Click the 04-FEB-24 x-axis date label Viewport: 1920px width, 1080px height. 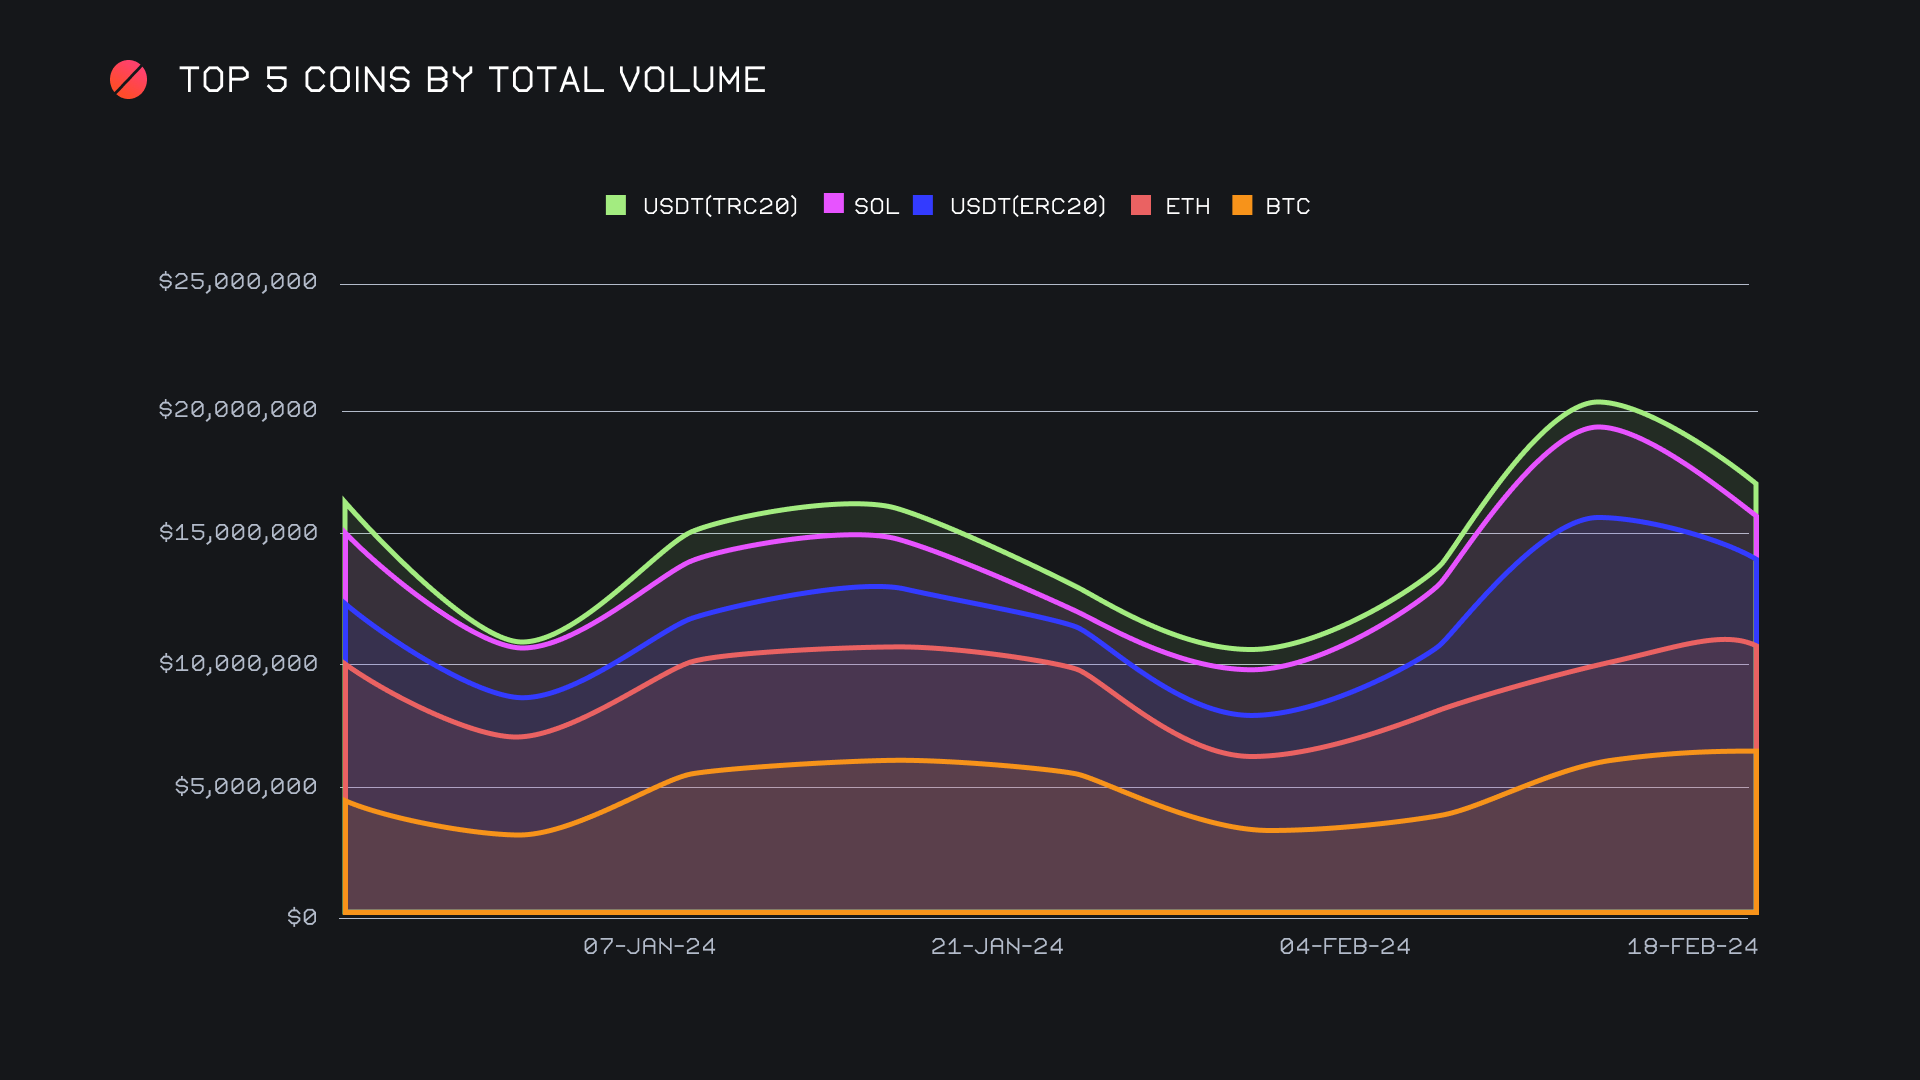pyautogui.click(x=1345, y=946)
